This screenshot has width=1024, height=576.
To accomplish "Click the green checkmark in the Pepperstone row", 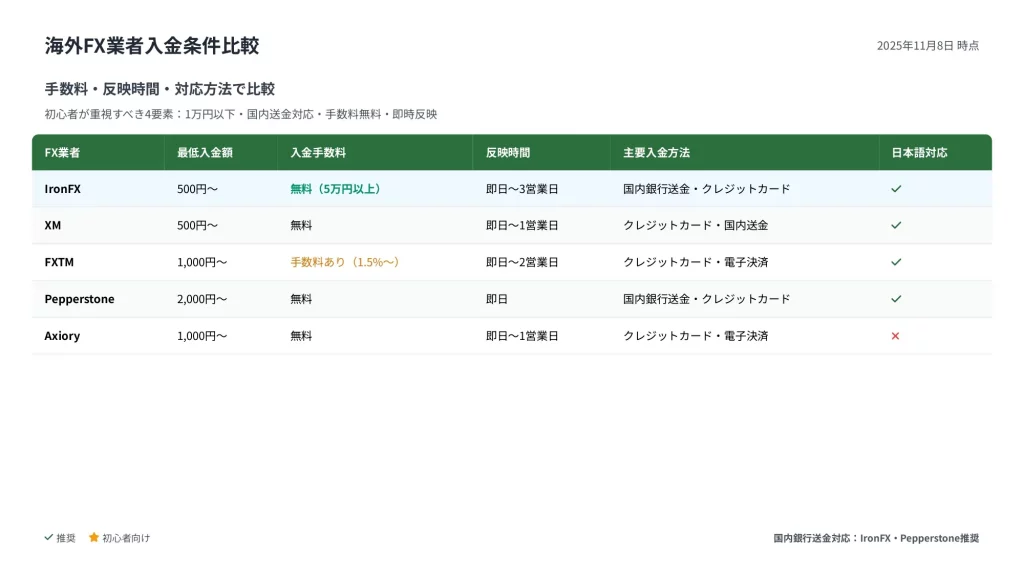I will (x=896, y=299).
